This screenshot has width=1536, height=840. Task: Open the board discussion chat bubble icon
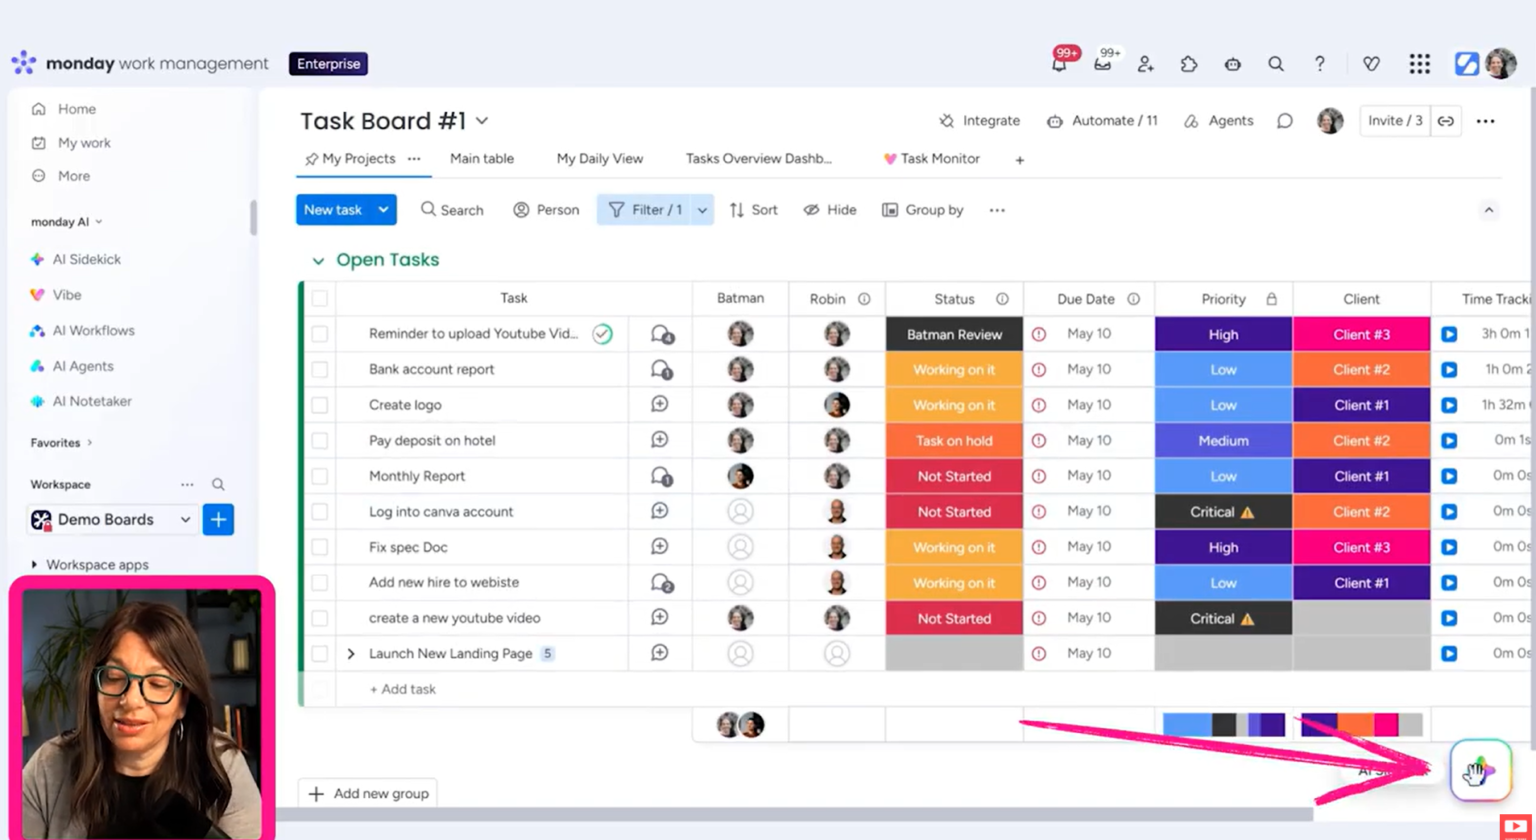(x=1285, y=121)
